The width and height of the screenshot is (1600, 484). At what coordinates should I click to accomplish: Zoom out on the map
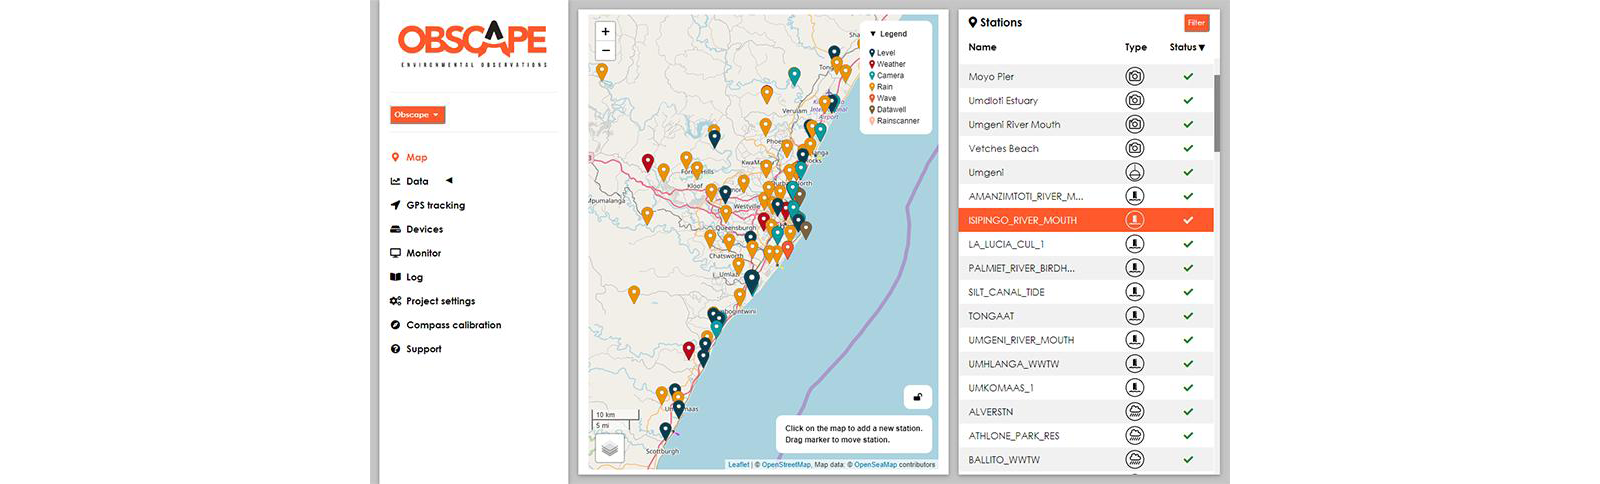click(605, 50)
